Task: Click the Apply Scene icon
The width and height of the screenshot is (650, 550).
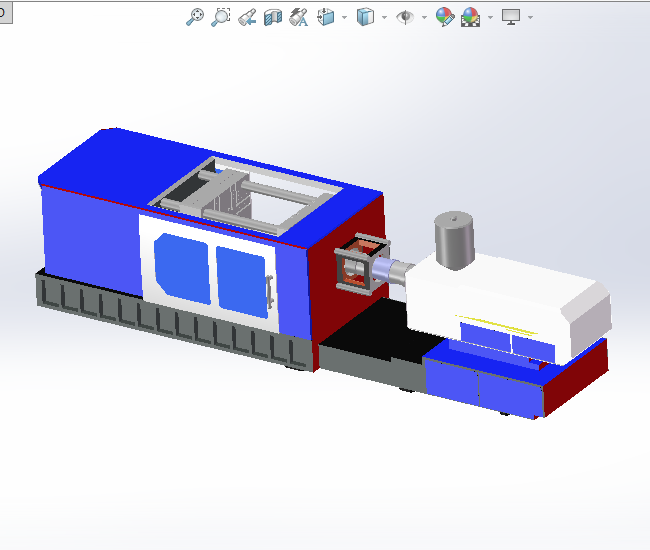Action: pos(471,17)
